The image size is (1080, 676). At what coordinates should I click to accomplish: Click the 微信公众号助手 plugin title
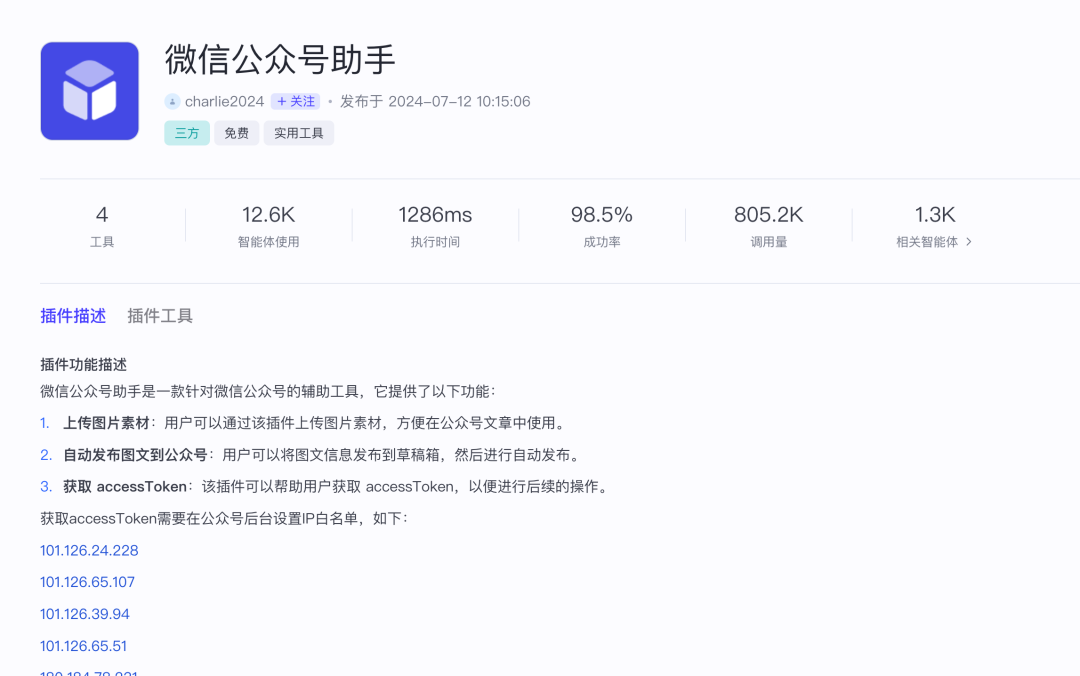(280, 60)
